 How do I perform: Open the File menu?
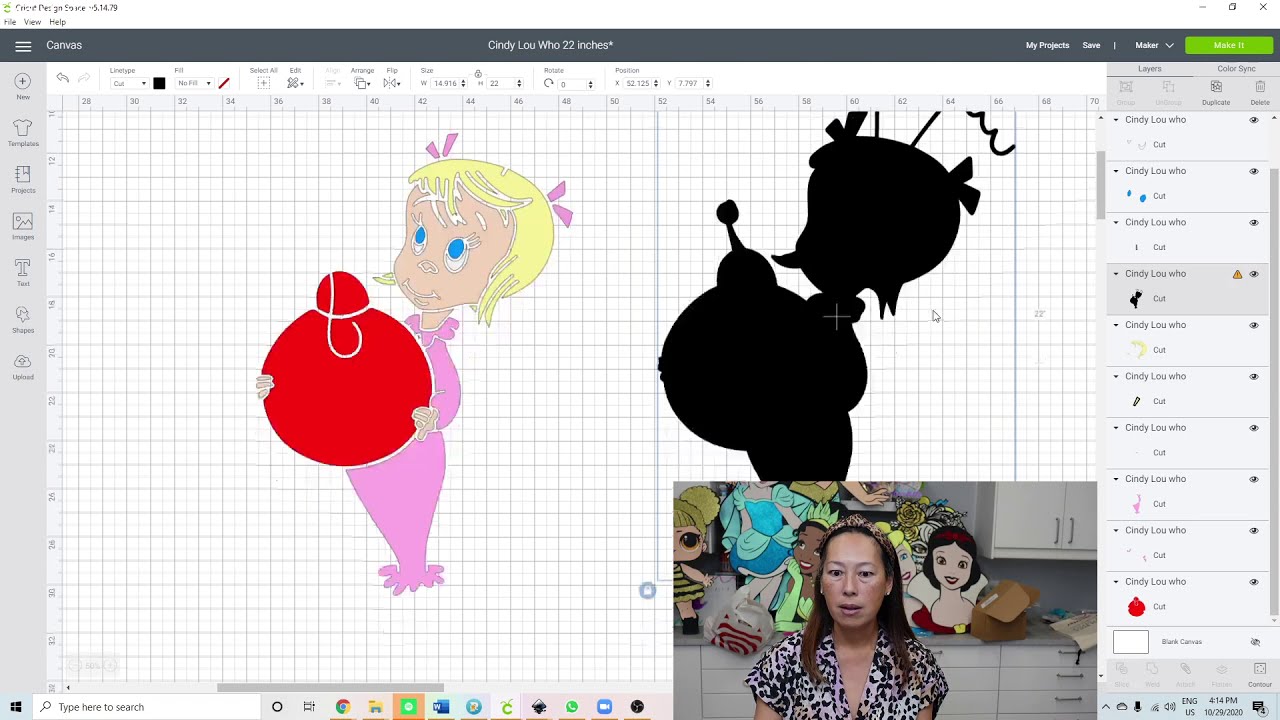tap(10, 22)
